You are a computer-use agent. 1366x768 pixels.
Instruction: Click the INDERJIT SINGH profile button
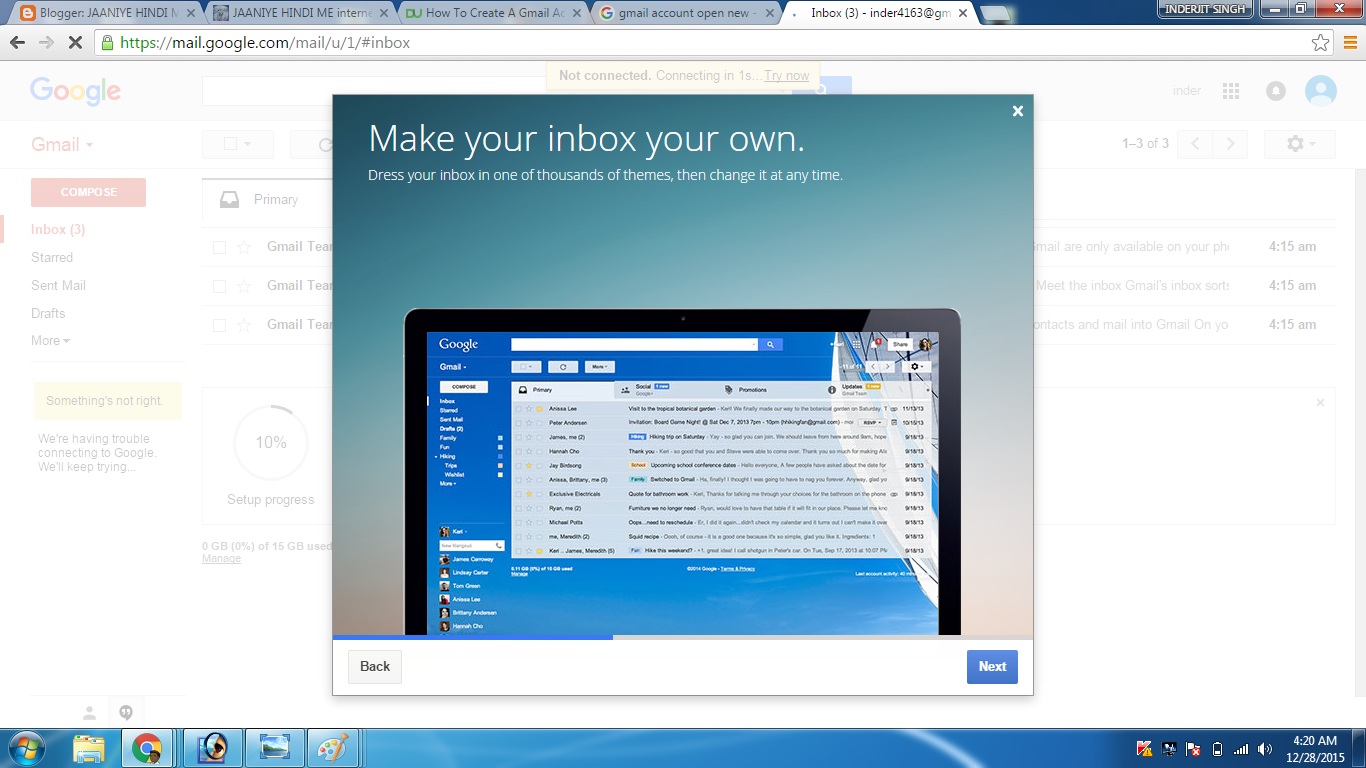pyautogui.click(x=1203, y=9)
